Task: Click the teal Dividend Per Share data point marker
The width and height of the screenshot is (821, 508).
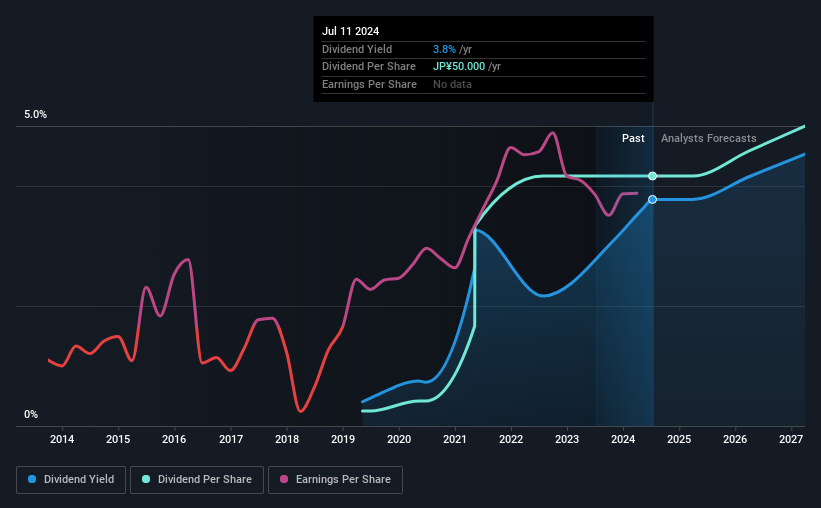Action: [x=652, y=176]
